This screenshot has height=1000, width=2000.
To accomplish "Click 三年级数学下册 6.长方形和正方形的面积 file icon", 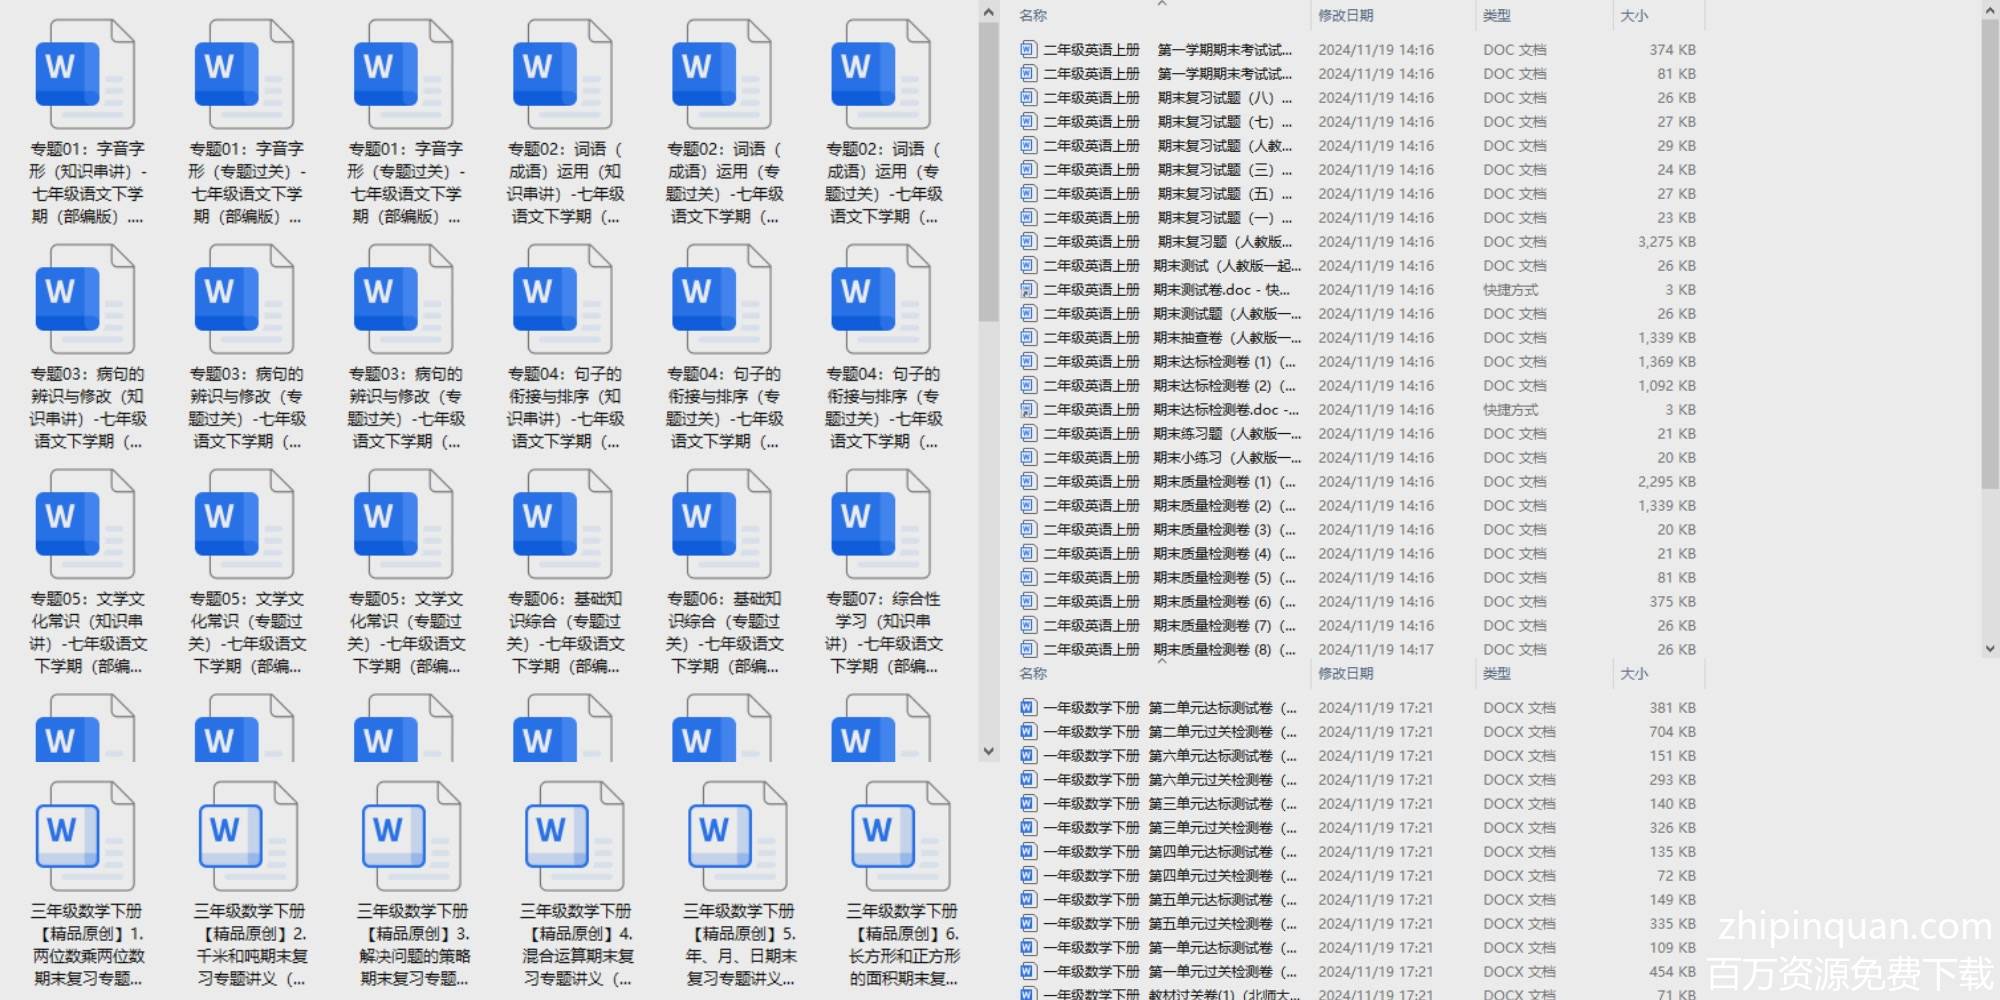I will pos(901,837).
